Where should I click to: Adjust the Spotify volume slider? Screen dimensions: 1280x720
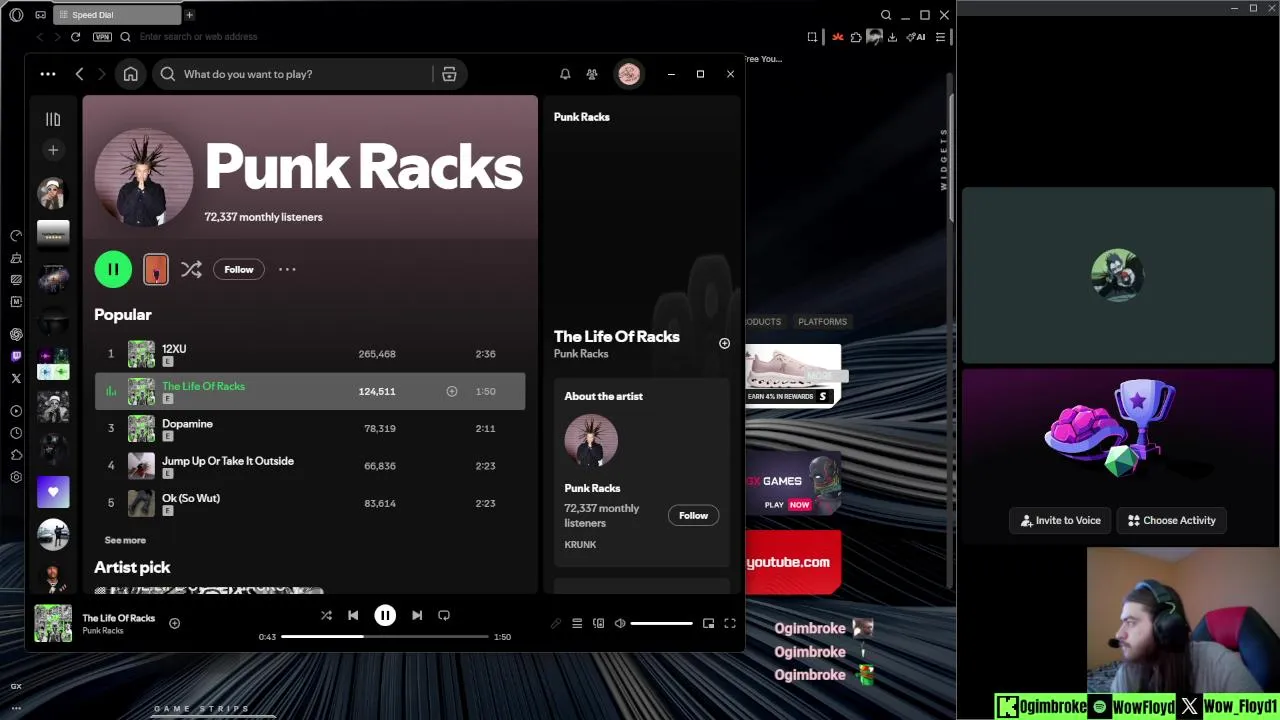coord(661,623)
